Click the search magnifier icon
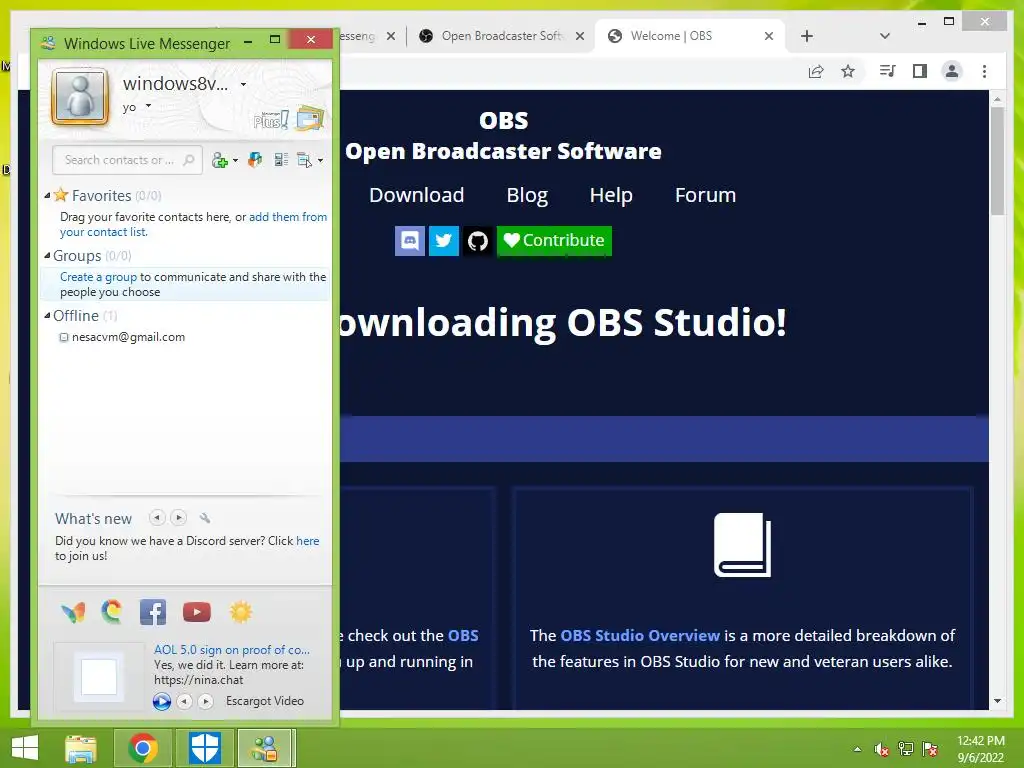The image size is (1024, 768). click(x=189, y=160)
